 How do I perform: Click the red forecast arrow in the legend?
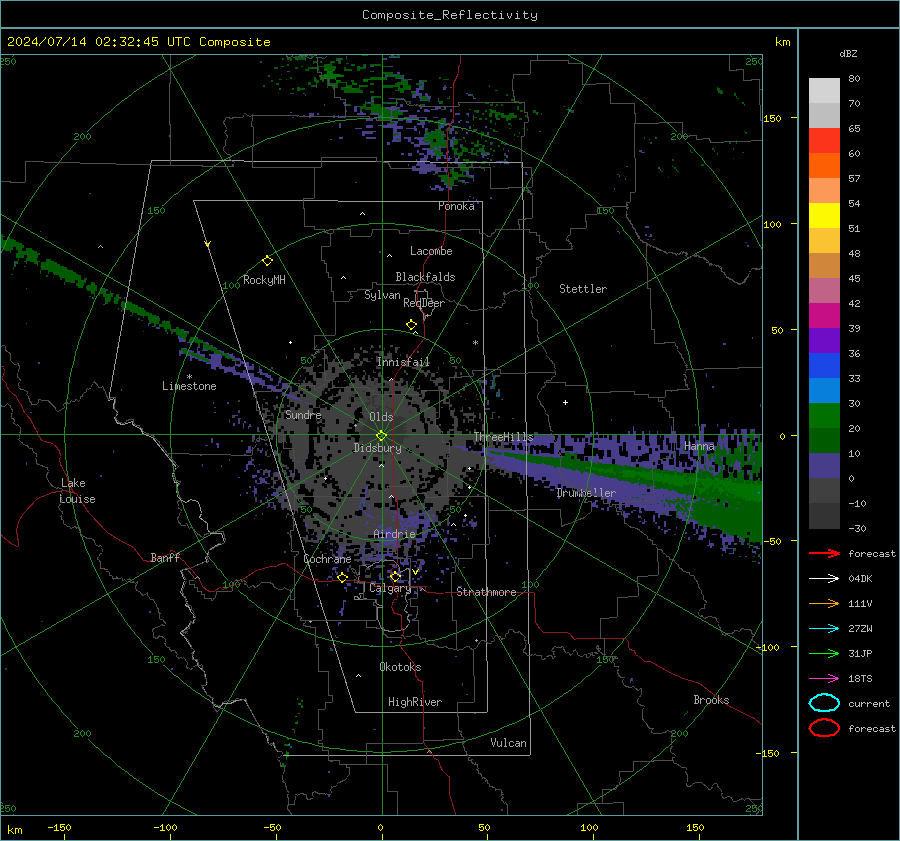coord(824,553)
